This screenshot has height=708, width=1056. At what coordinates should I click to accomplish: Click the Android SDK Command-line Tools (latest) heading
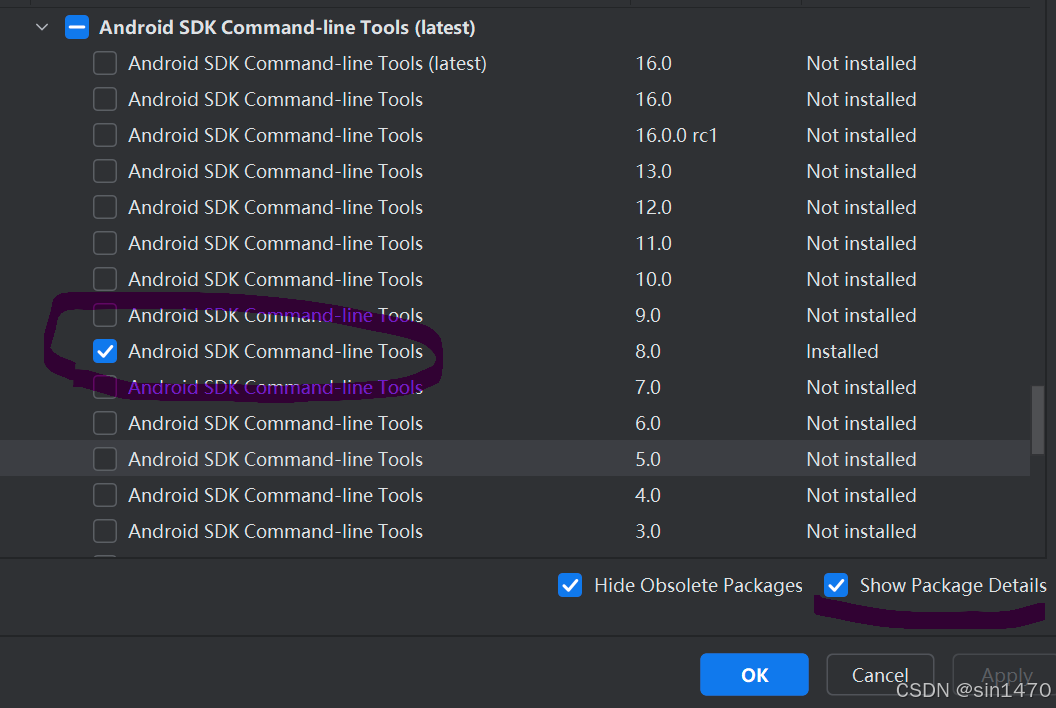click(287, 27)
